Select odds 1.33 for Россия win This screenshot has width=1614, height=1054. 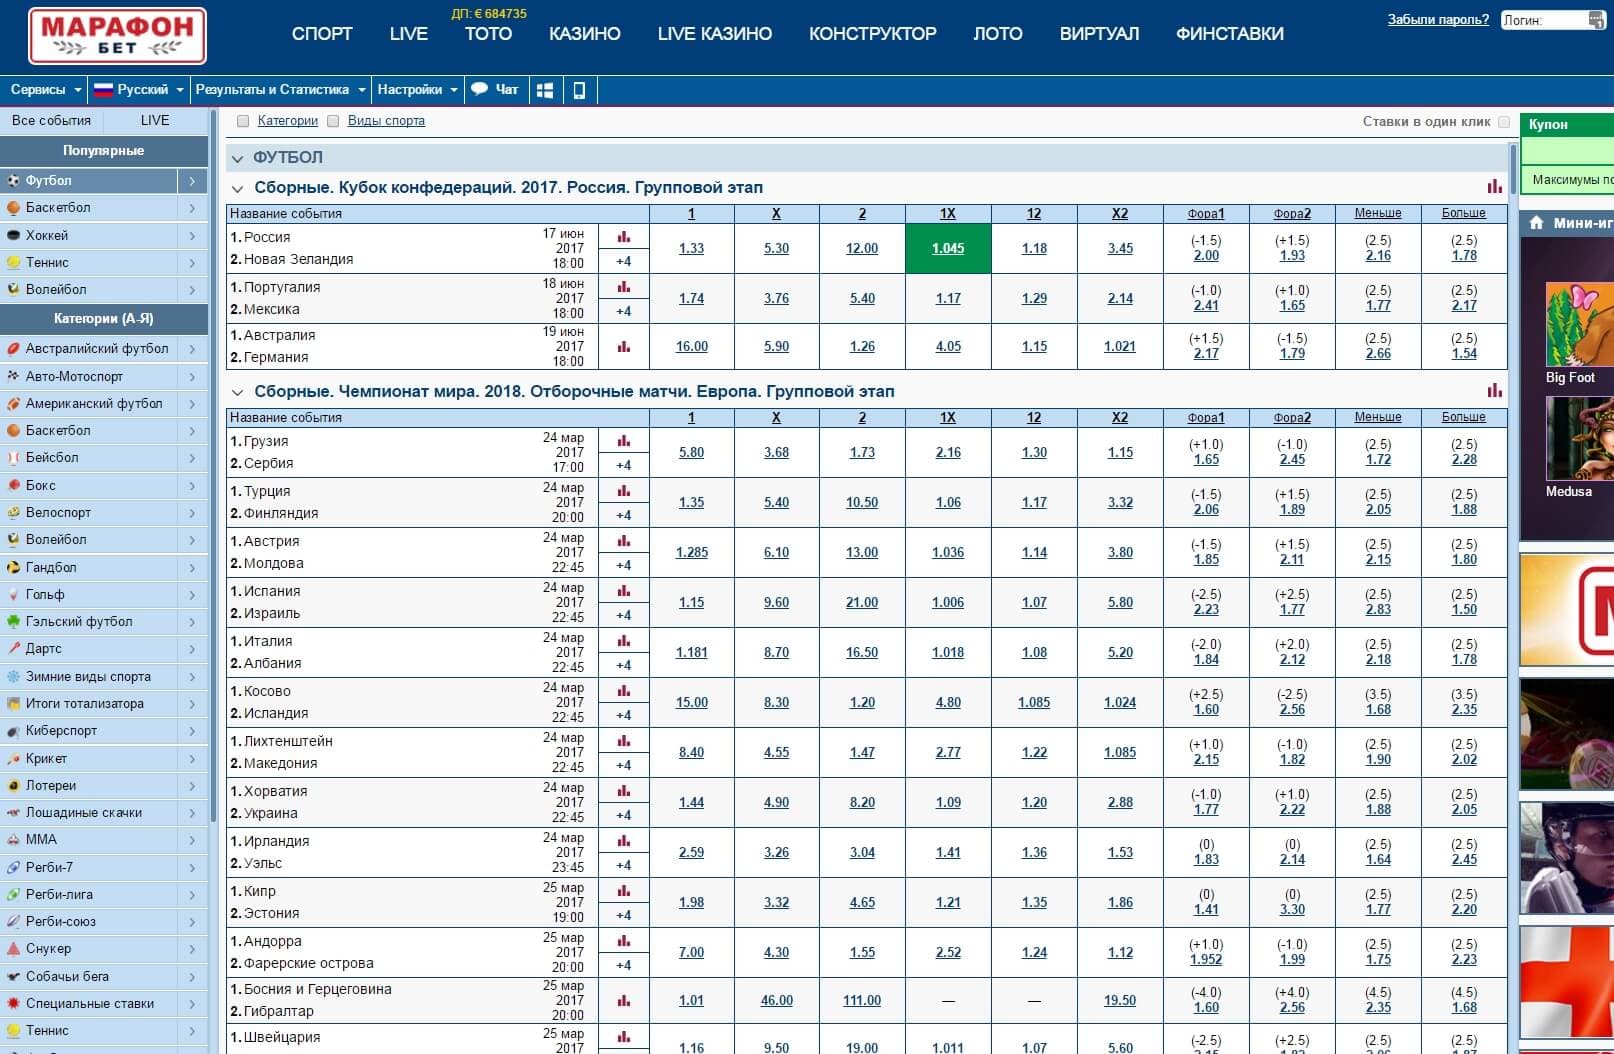[x=691, y=248]
